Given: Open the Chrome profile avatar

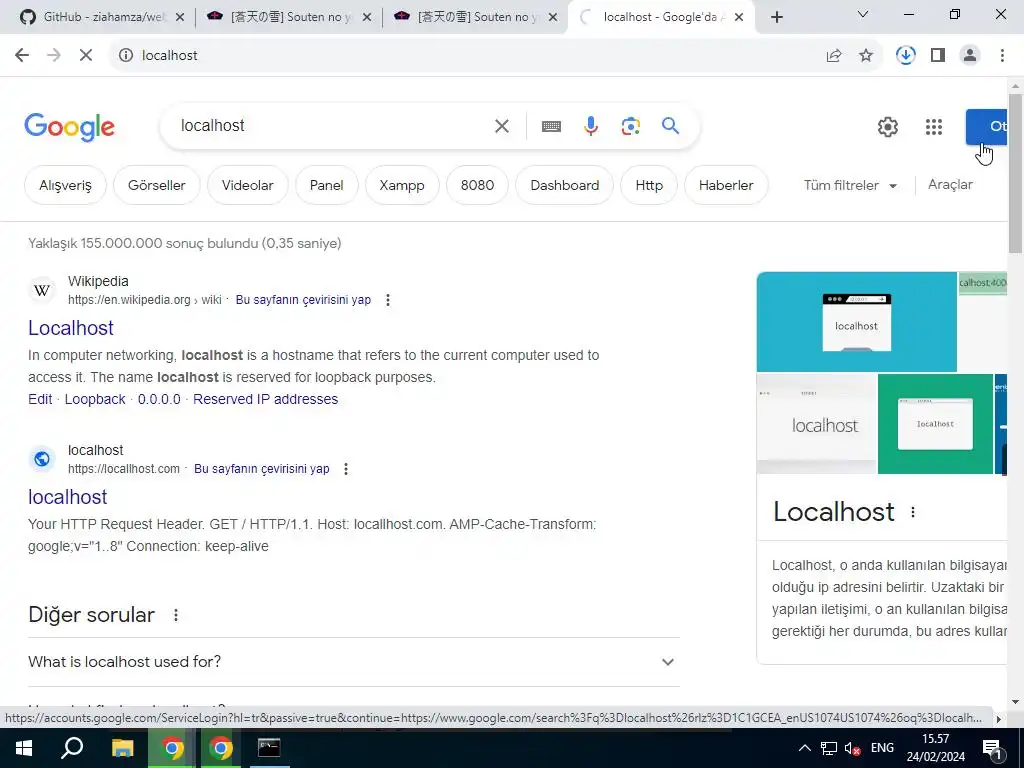Looking at the screenshot, I should [x=970, y=56].
